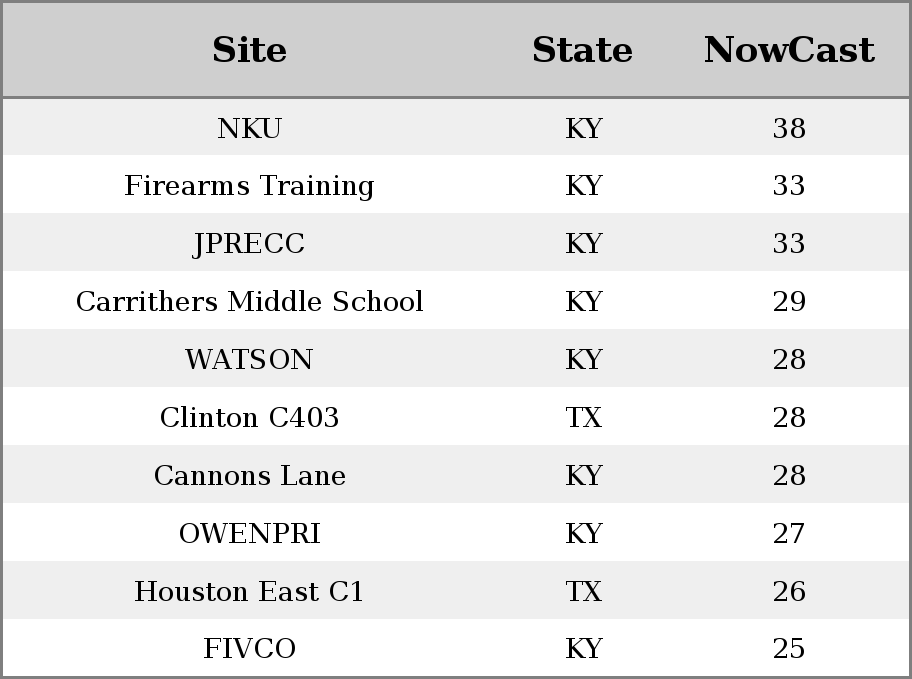Screen dimensions: 912x679
Task: Select the Firearms Training site name
Action: coord(249,186)
